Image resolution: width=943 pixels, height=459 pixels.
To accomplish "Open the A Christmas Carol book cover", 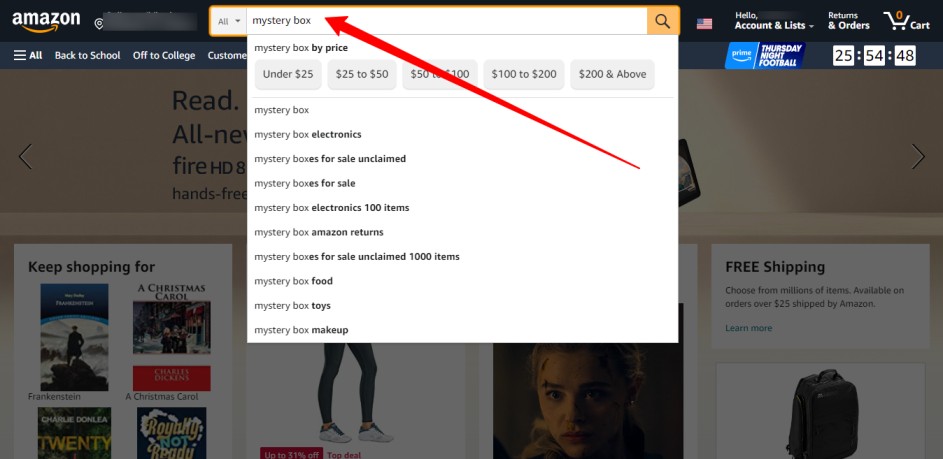I will coord(172,337).
